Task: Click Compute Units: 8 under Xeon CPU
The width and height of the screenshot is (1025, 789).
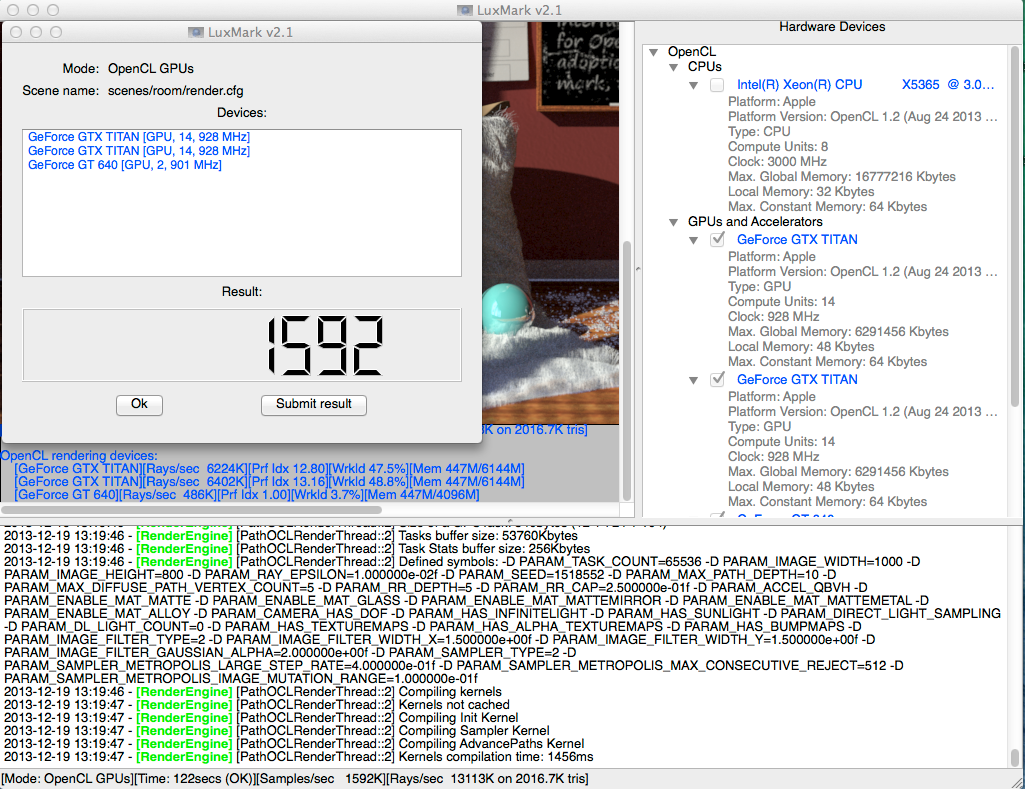Action: coord(778,146)
